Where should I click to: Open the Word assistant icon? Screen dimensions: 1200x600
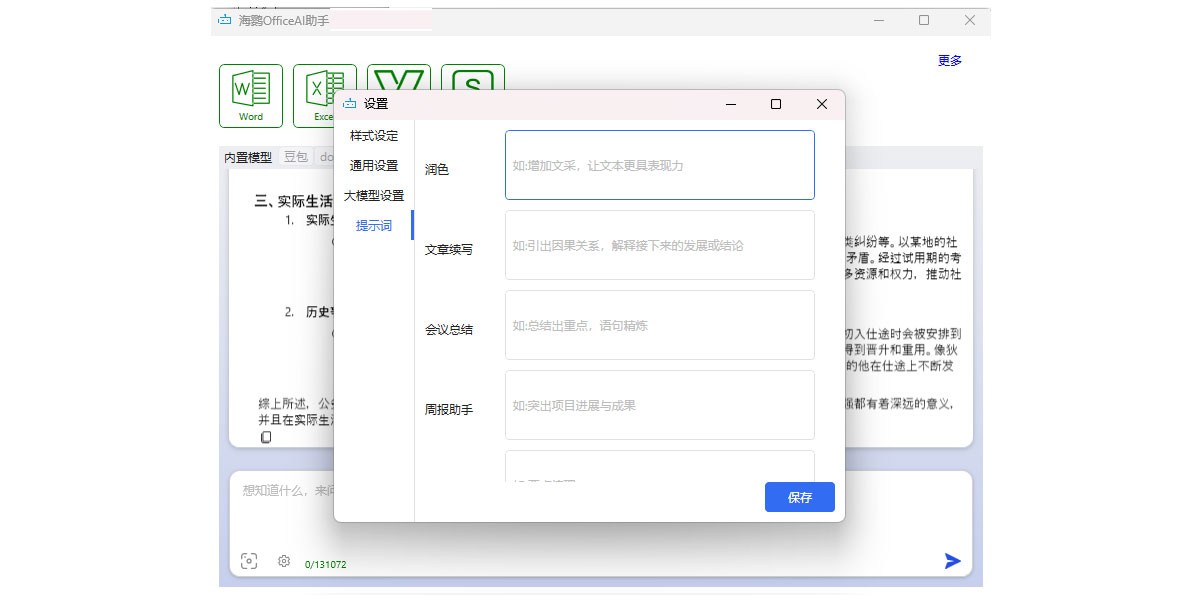pyautogui.click(x=251, y=95)
